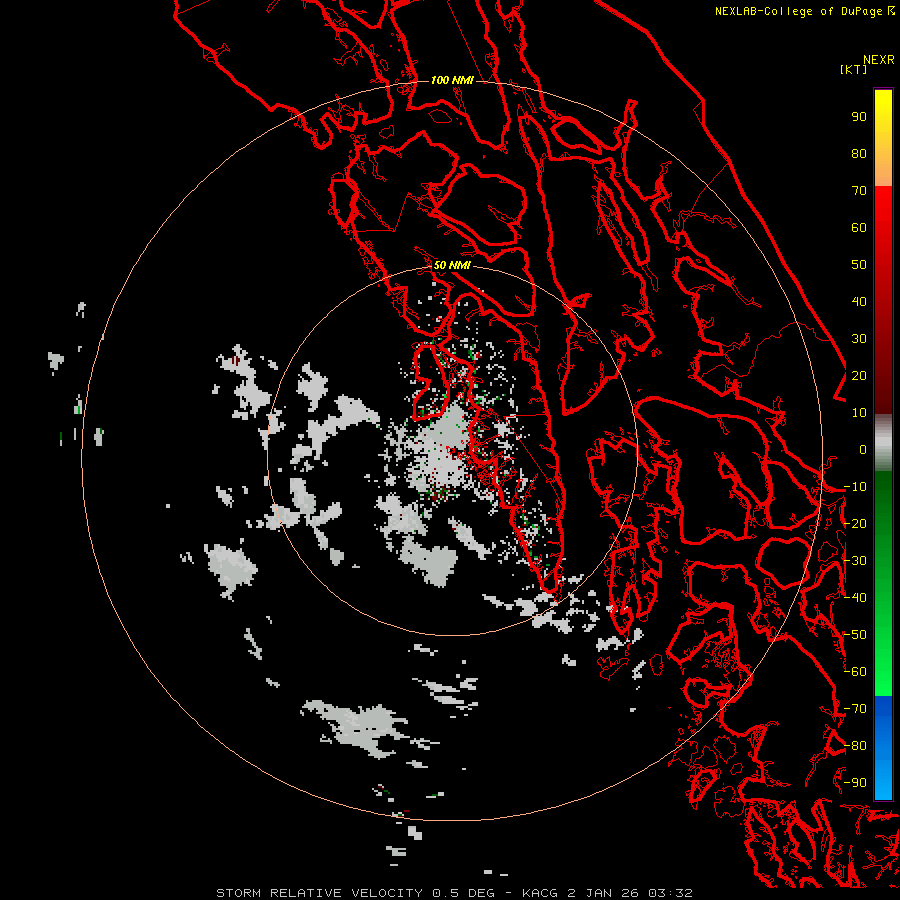900x900 pixels.
Task: Click the -90 scale value
Action: (855, 783)
